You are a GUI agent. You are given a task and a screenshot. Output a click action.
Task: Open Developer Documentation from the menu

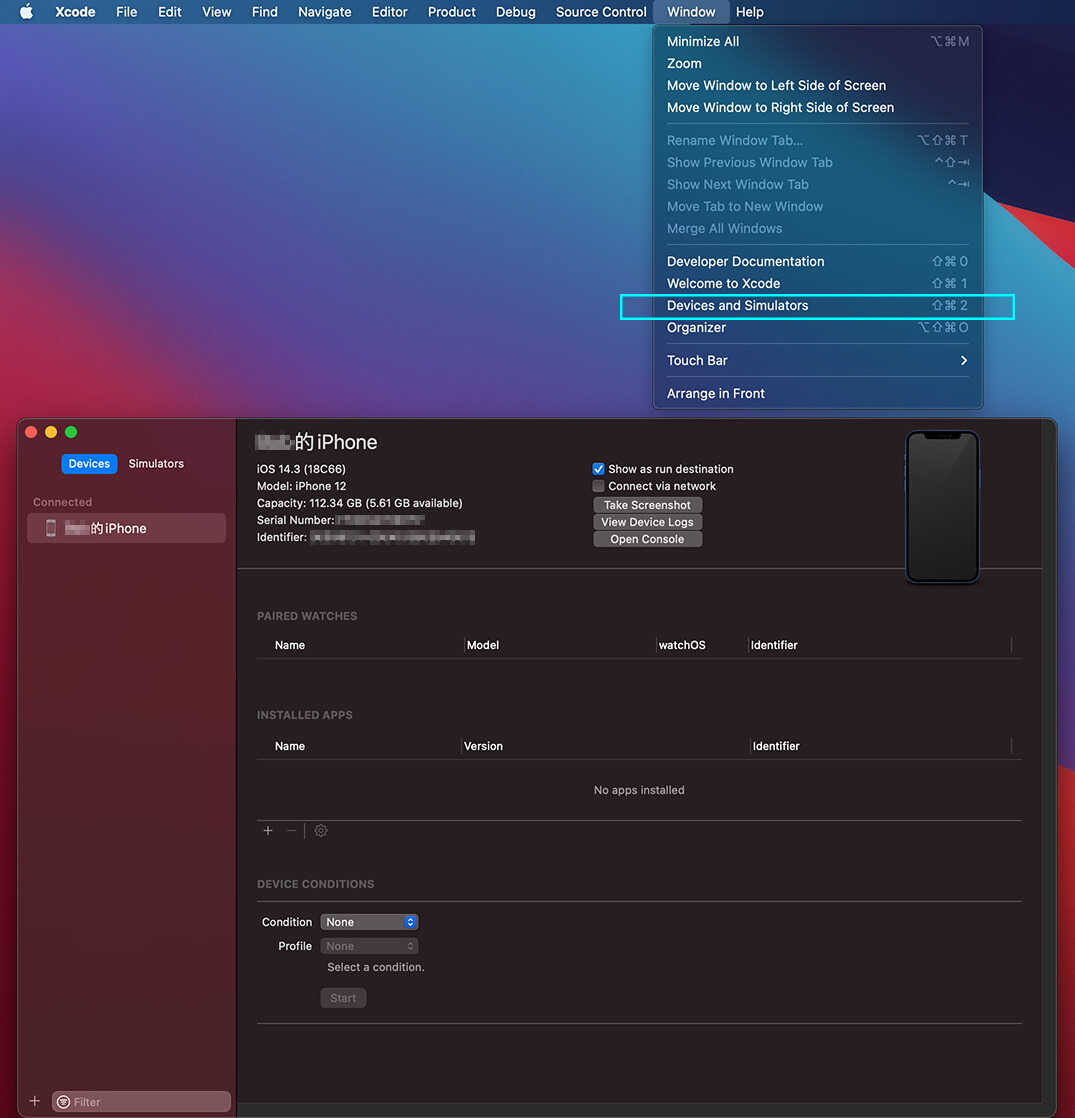click(x=817, y=262)
